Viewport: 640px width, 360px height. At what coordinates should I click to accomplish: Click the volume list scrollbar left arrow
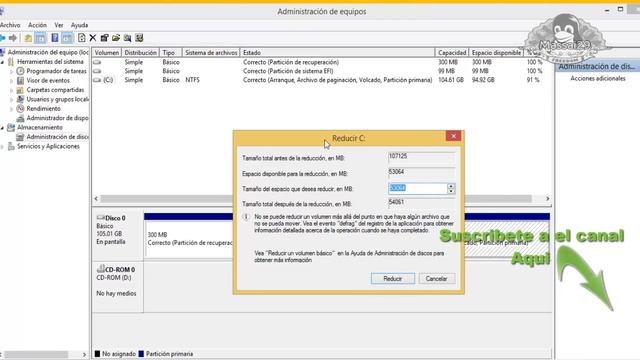pos(96,199)
